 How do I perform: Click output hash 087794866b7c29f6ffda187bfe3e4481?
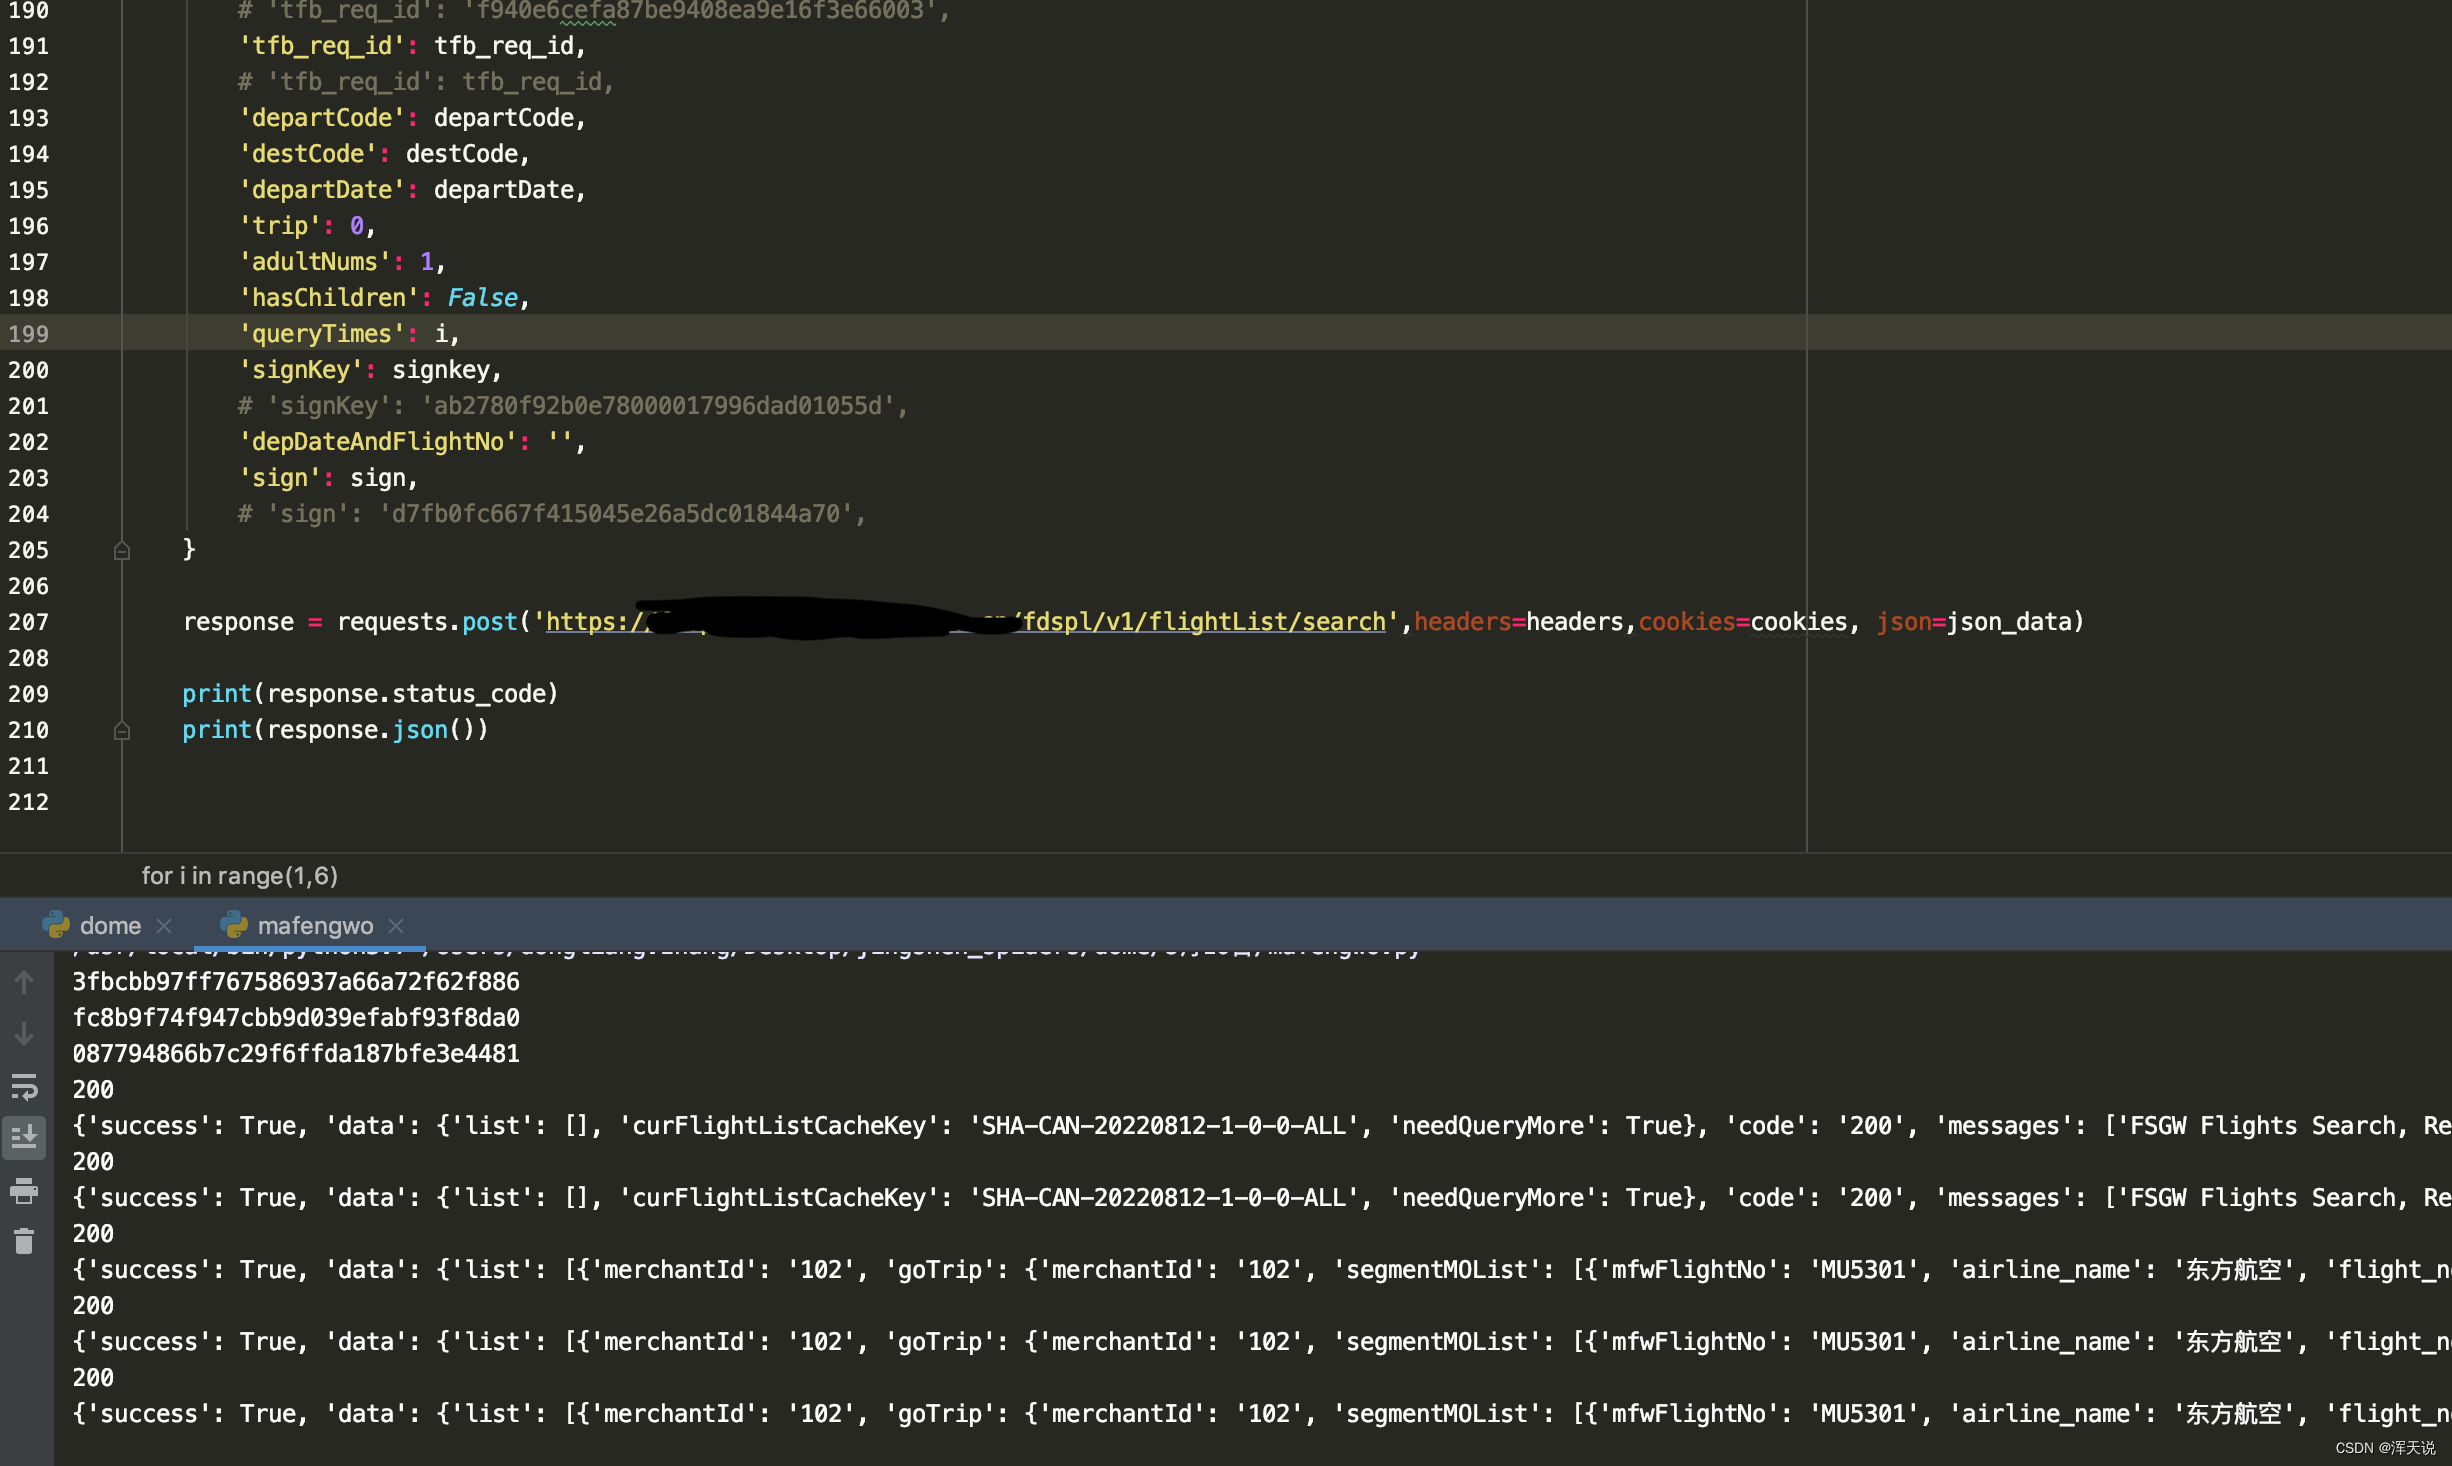296,1054
